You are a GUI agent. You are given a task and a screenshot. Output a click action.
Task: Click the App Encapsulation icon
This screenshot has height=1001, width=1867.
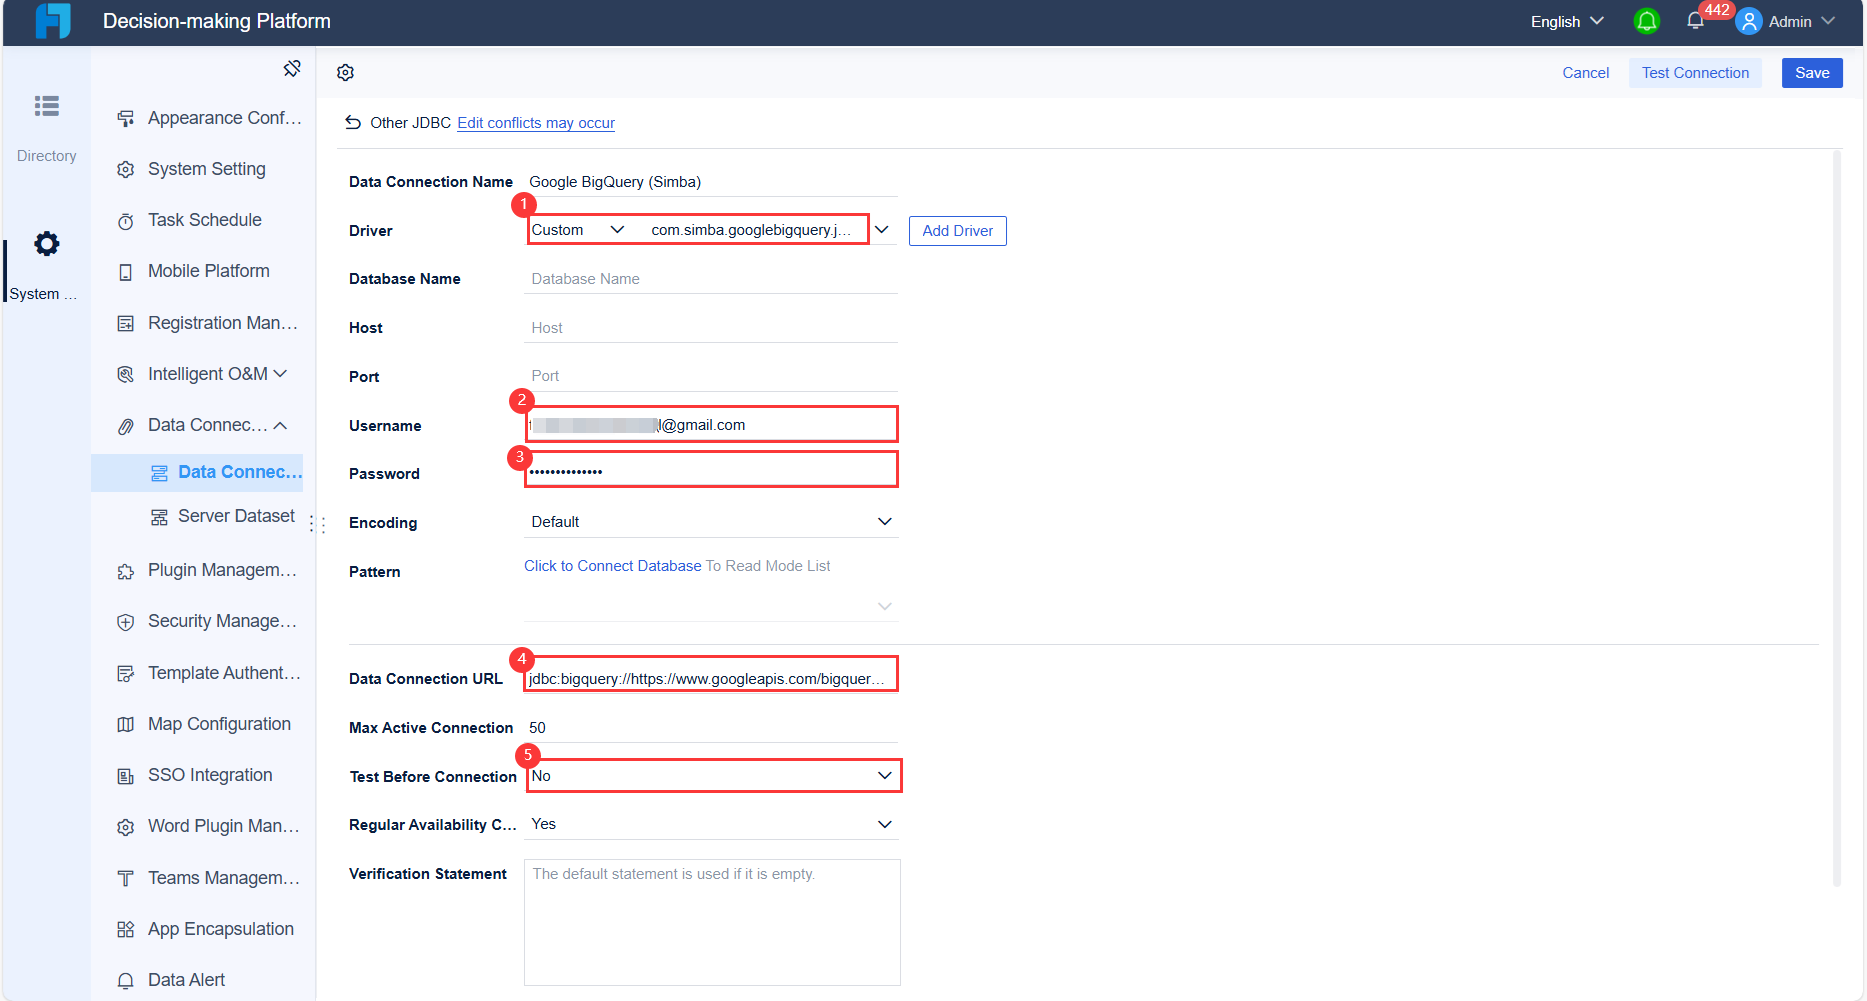click(125, 930)
